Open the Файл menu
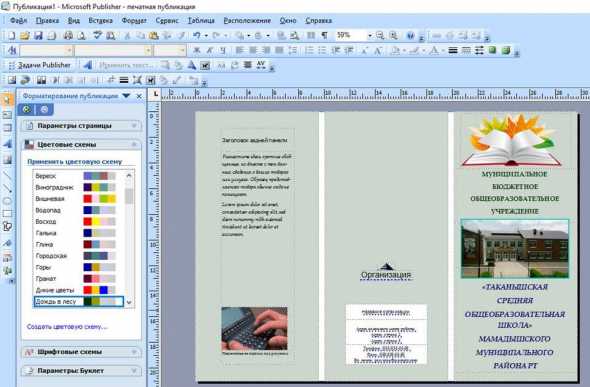 coord(18,21)
